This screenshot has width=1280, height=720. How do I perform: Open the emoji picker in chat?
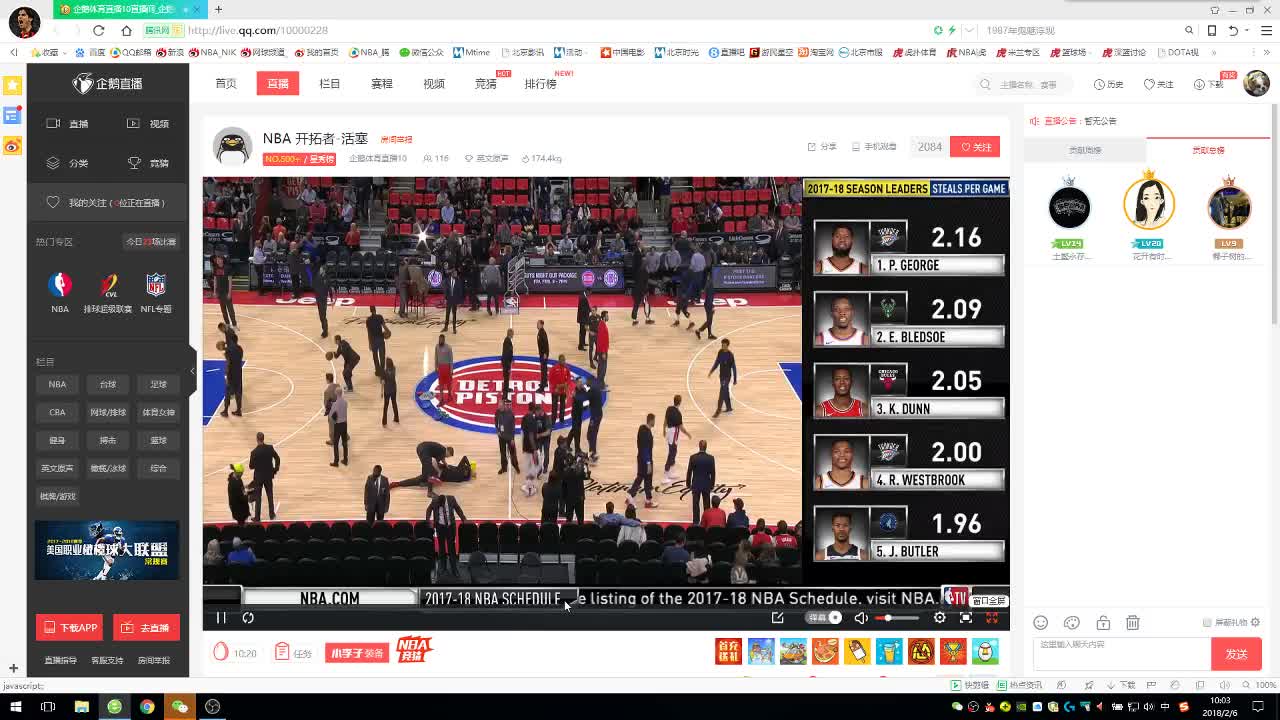(x=1041, y=623)
